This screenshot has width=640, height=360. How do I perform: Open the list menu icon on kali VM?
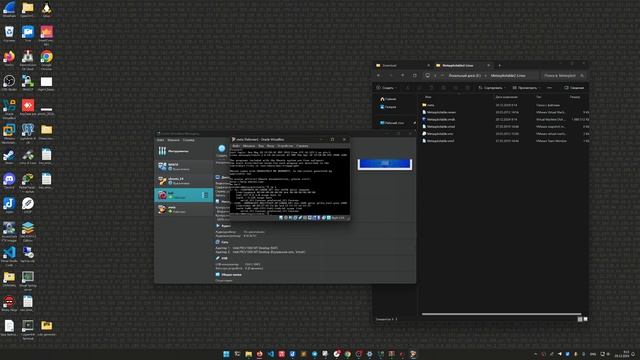(x=205, y=195)
